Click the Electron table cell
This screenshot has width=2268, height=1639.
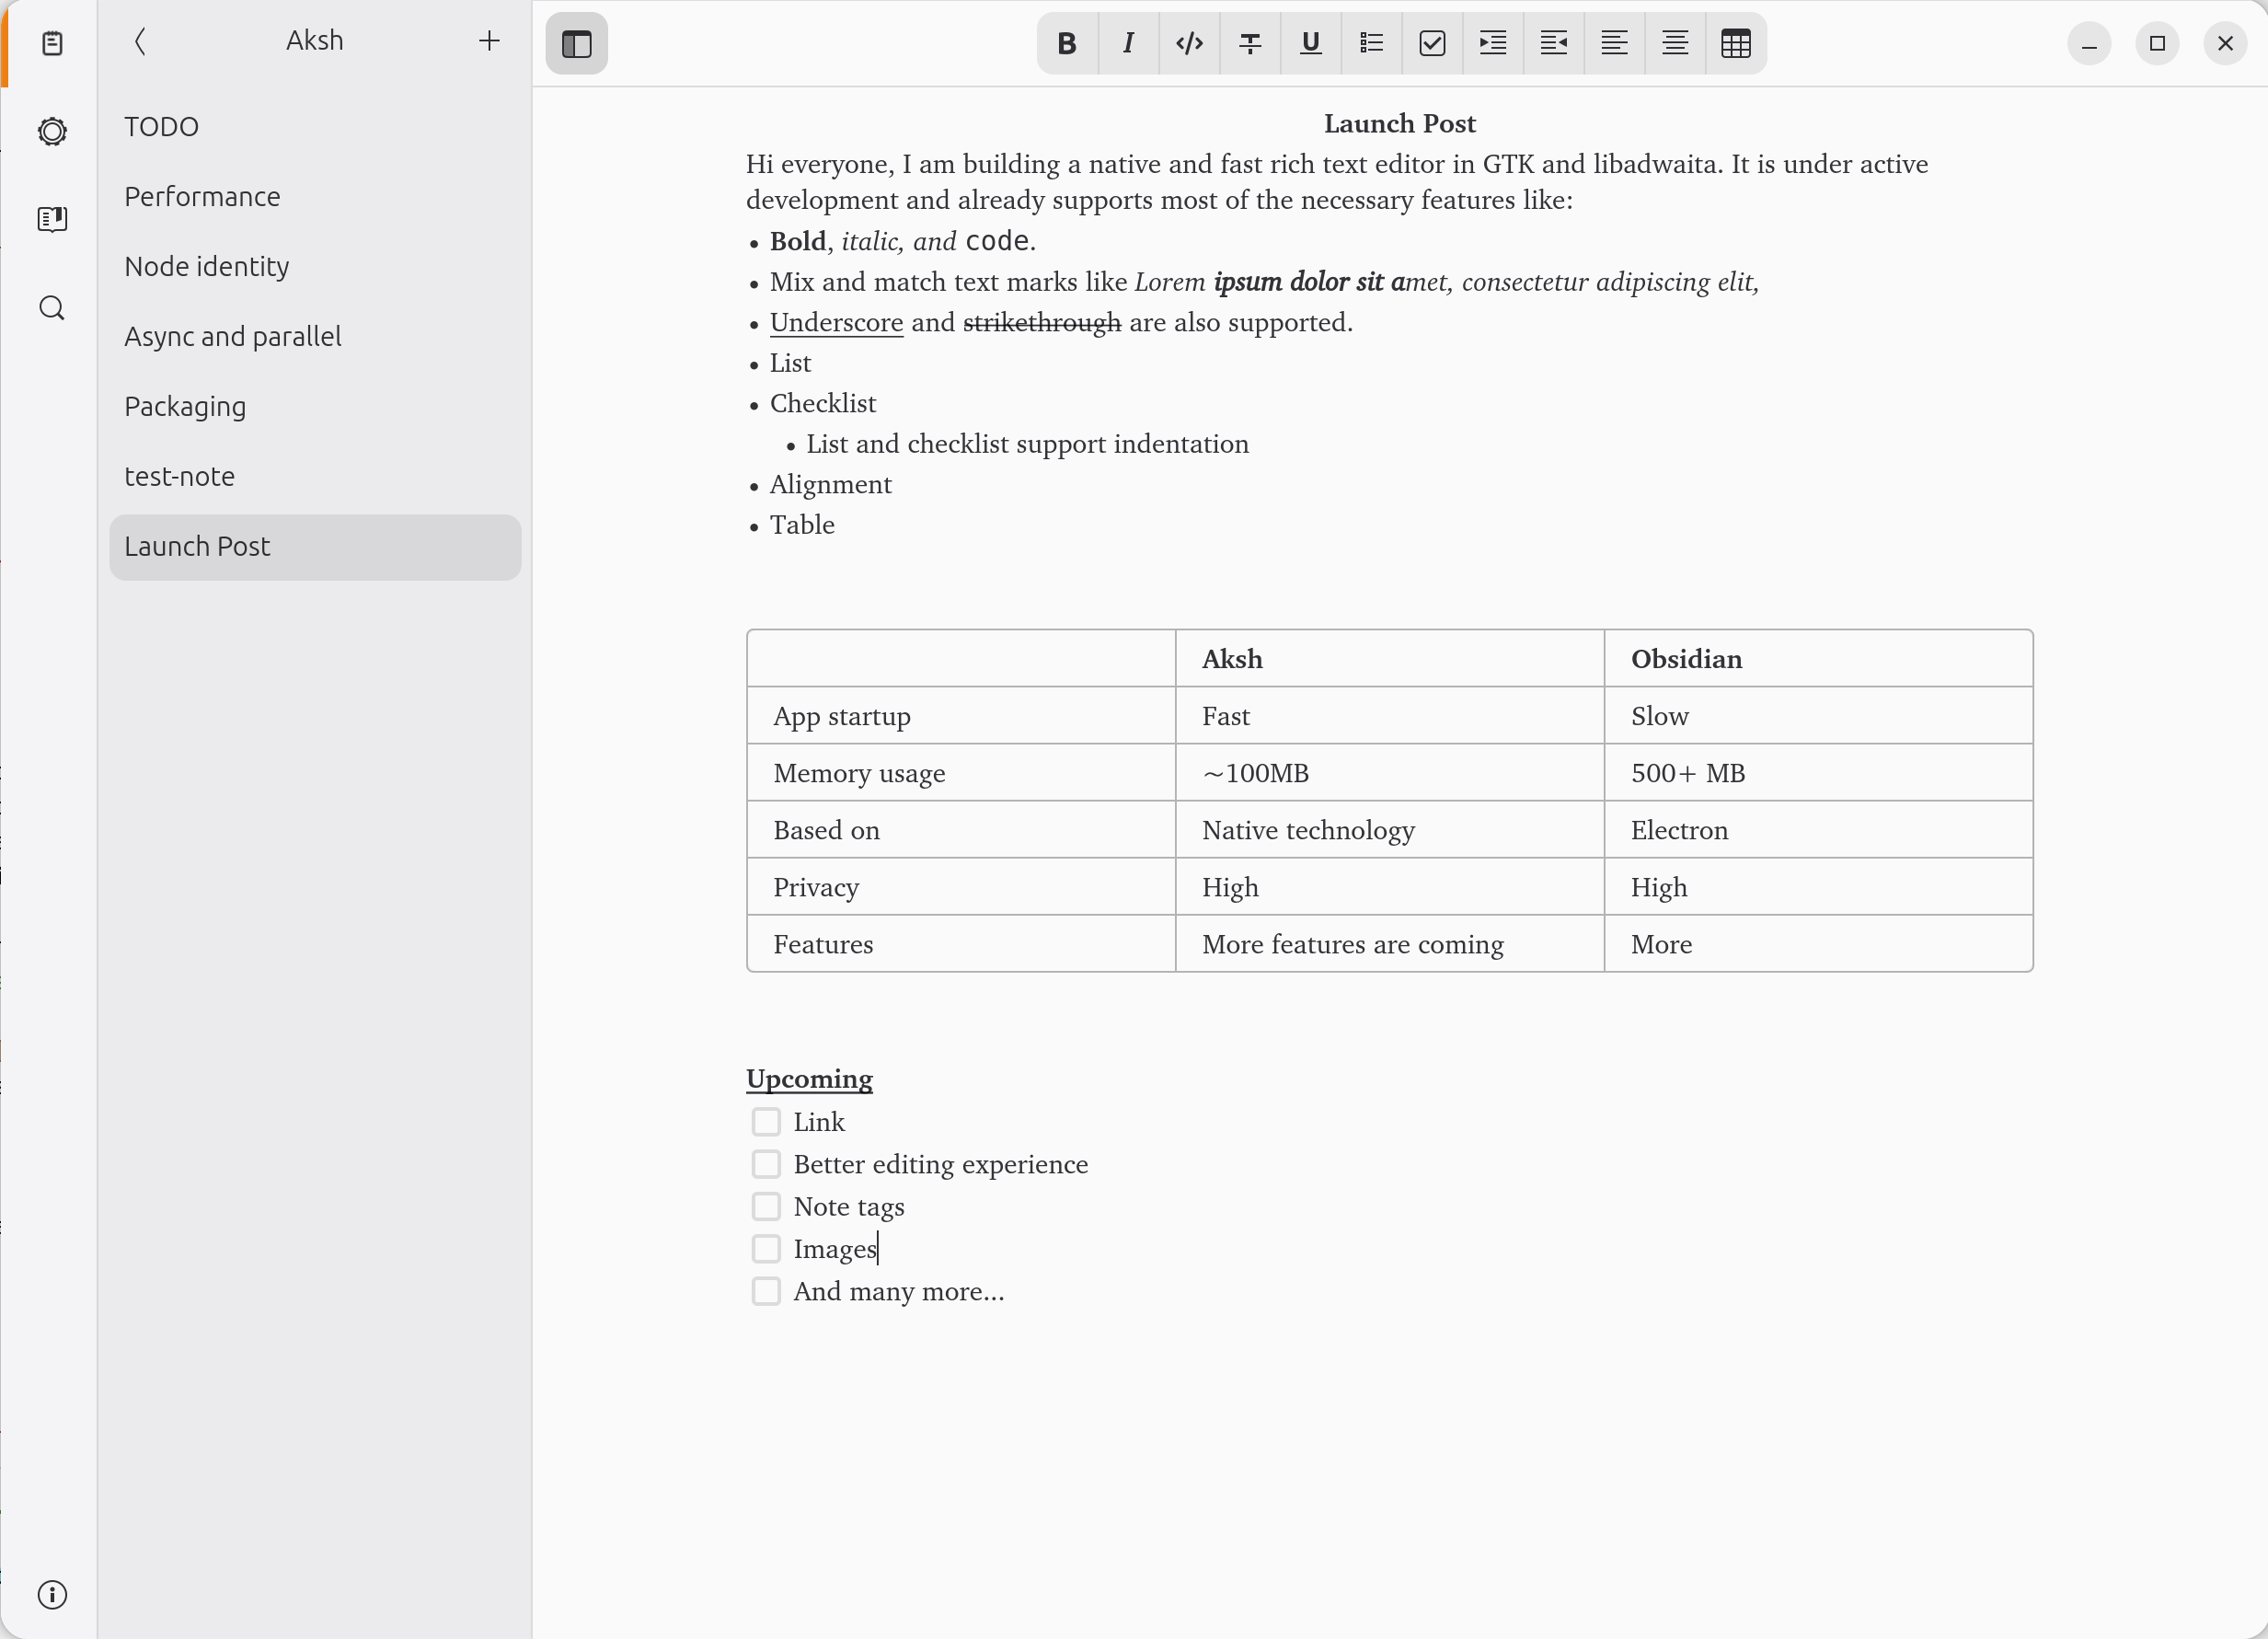tap(1818, 830)
